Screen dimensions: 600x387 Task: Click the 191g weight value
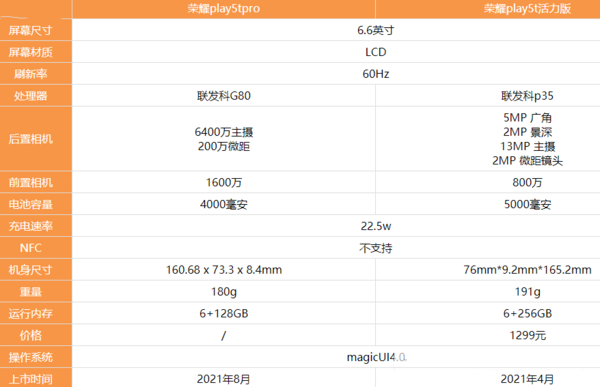pos(527,292)
